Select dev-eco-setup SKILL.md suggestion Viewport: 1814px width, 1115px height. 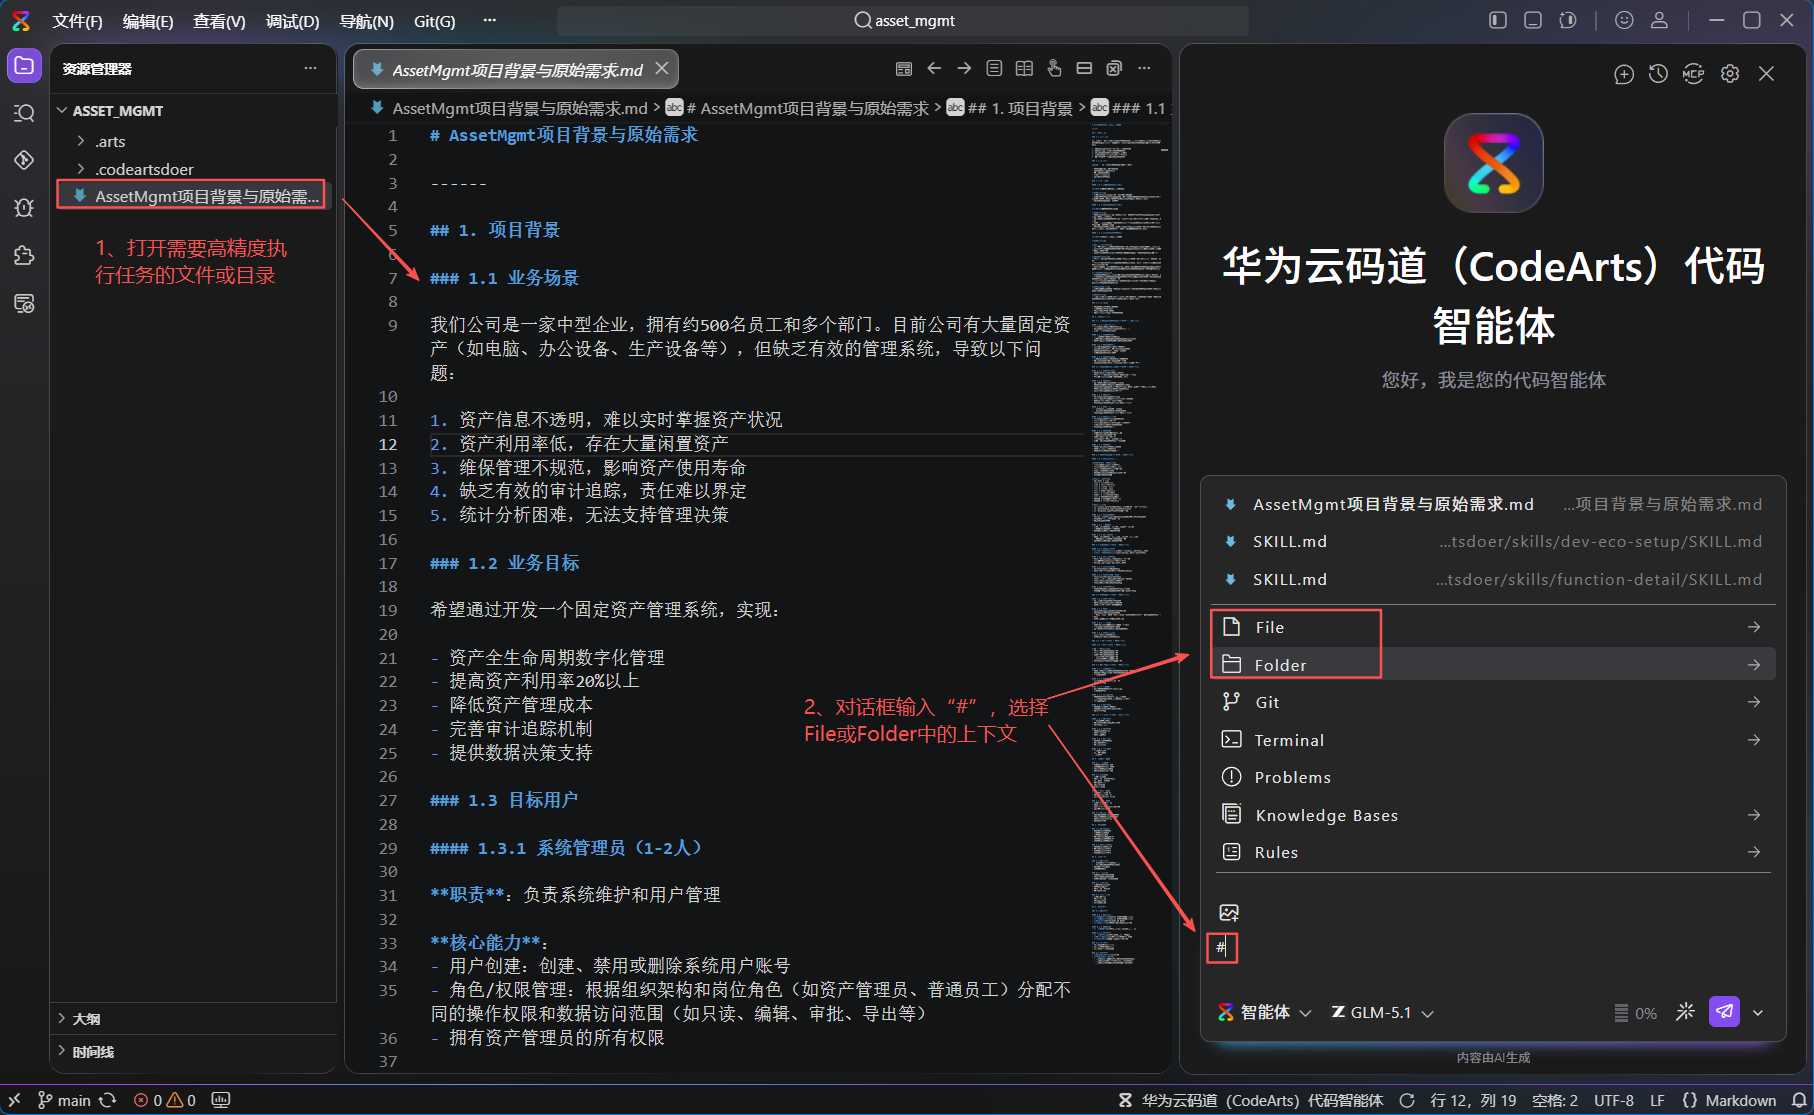(x=1492, y=541)
